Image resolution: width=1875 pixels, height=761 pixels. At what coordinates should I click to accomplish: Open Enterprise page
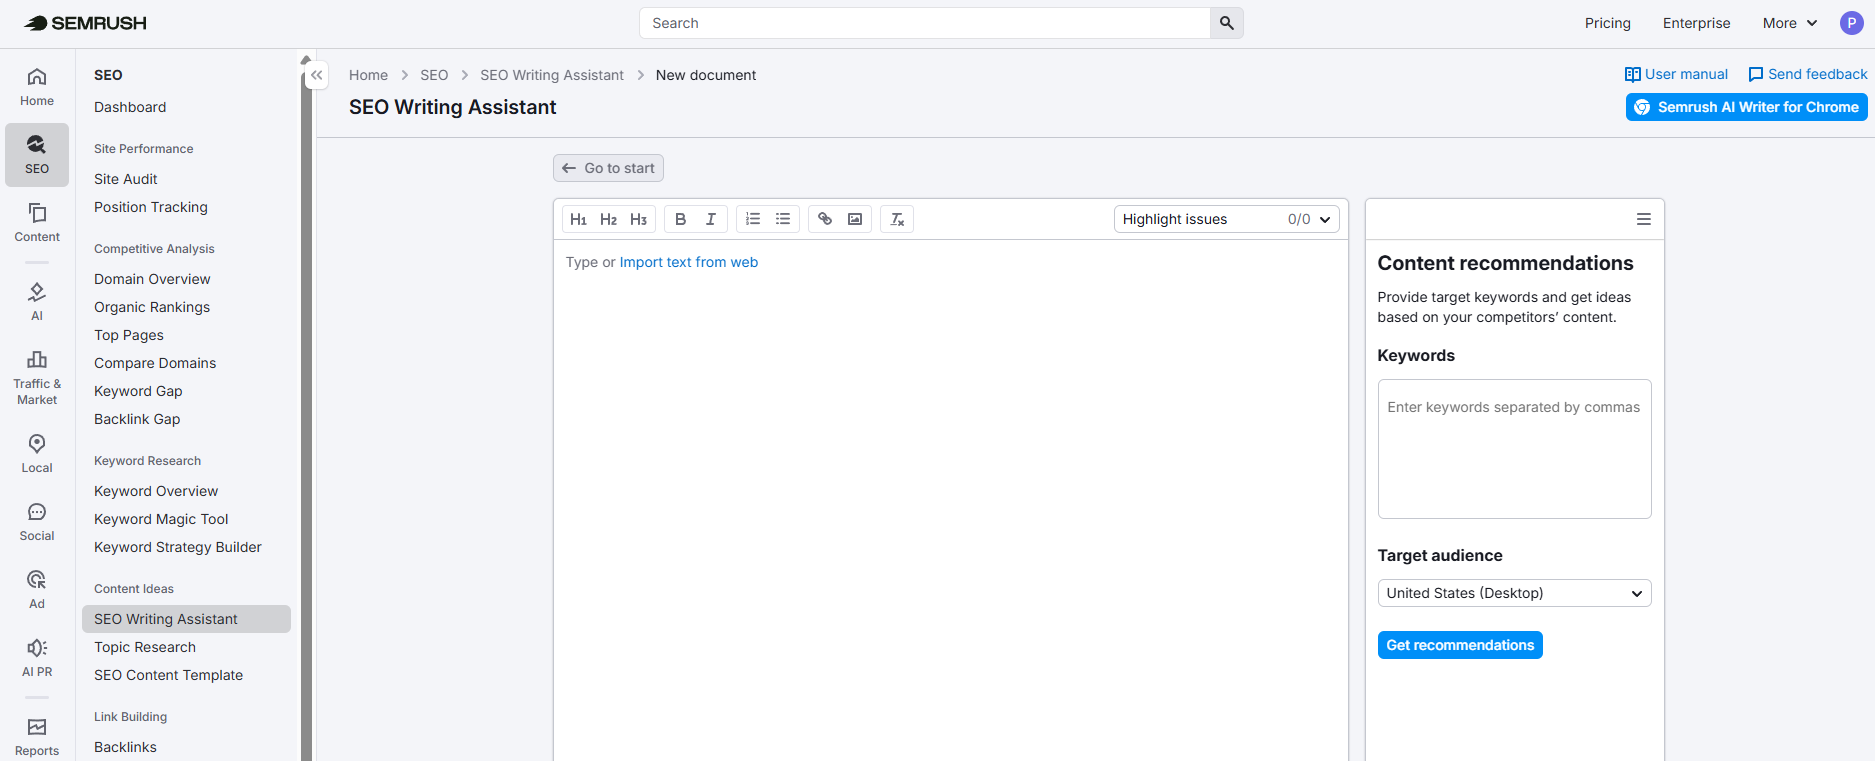pyautogui.click(x=1696, y=23)
